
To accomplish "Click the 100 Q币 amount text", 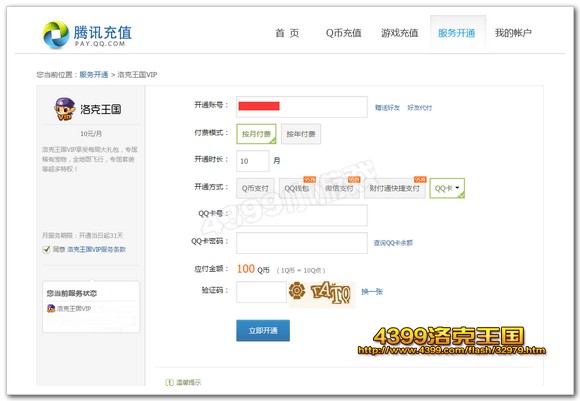I will tap(253, 269).
